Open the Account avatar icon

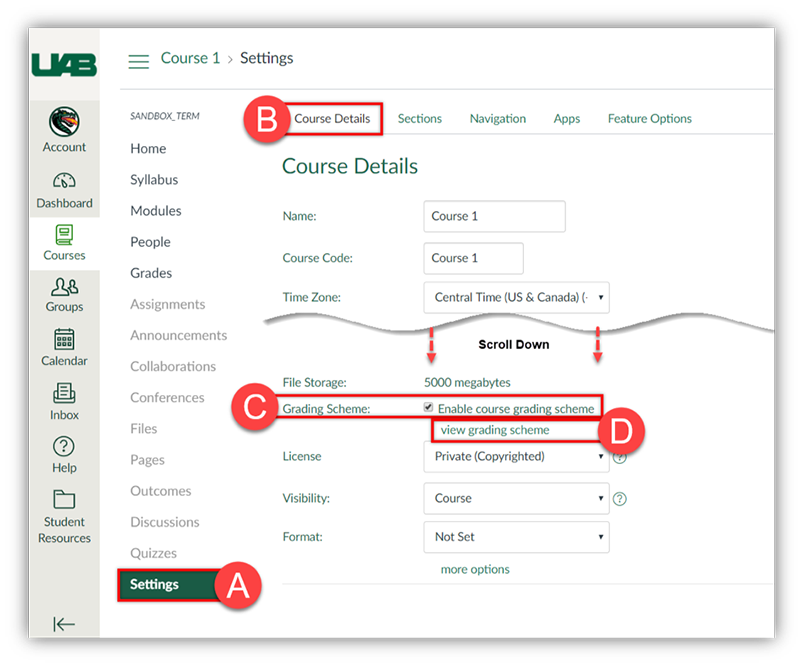(64, 122)
